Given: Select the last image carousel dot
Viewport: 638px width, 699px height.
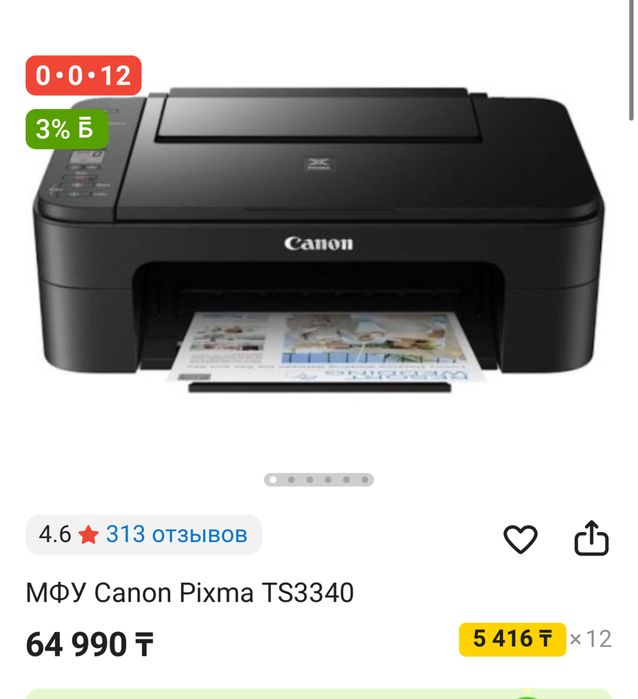Looking at the screenshot, I should click(365, 480).
